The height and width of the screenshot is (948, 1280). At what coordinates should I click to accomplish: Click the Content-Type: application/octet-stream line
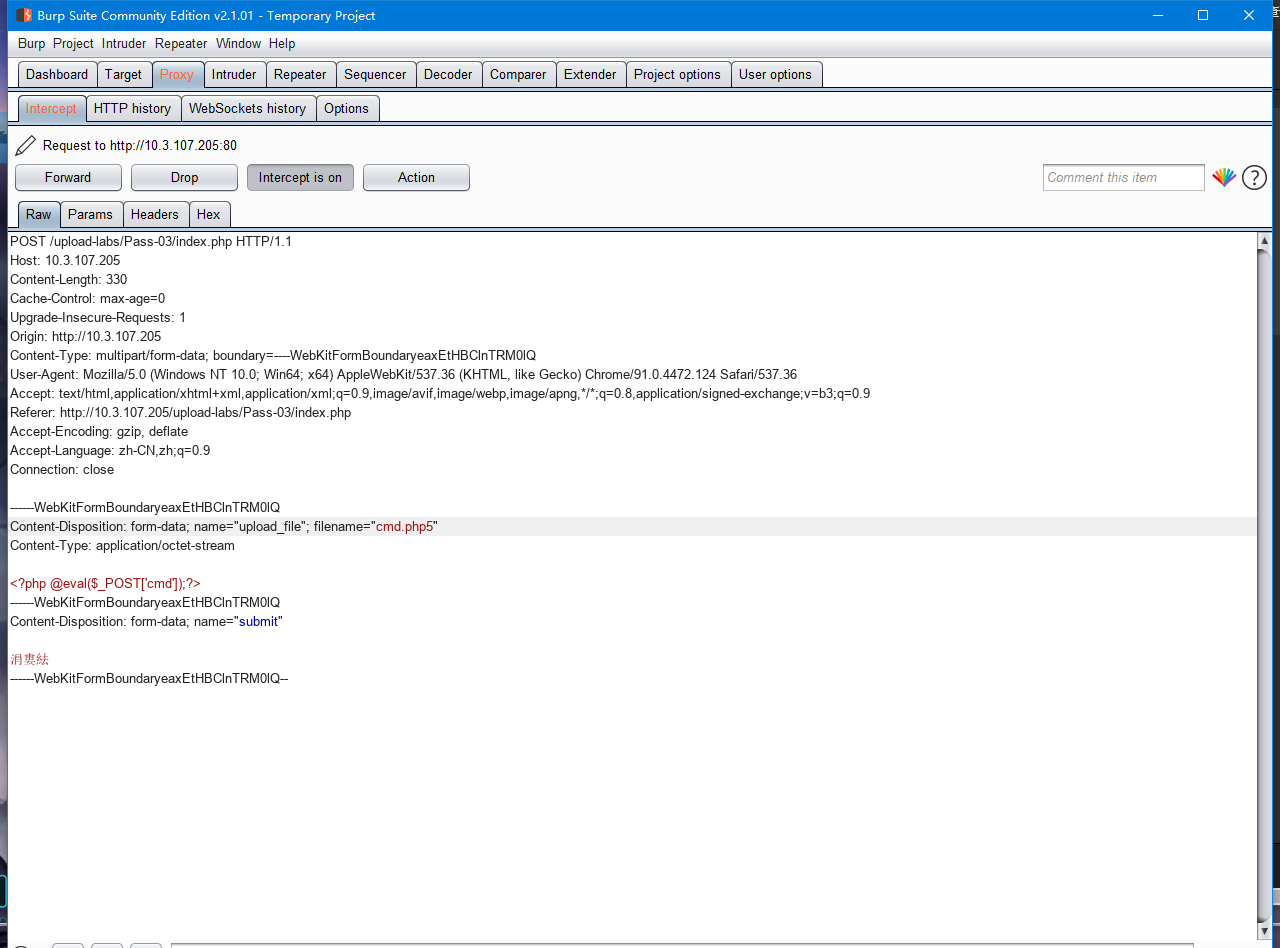tap(122, 545)
